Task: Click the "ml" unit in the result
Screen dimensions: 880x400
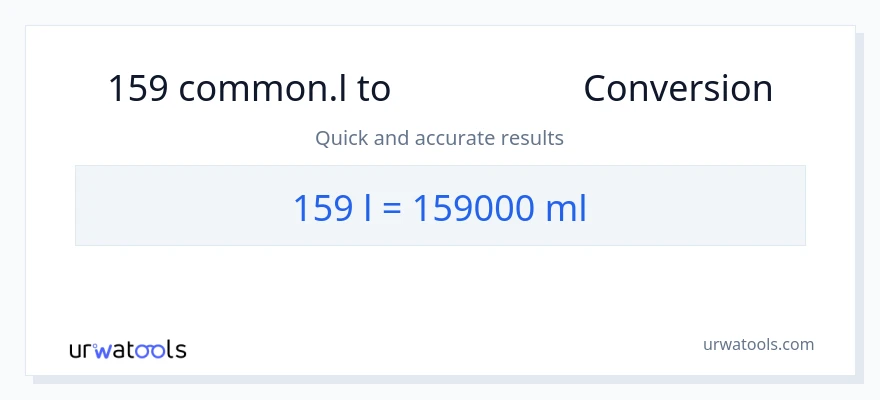Action: pos(565,207)
